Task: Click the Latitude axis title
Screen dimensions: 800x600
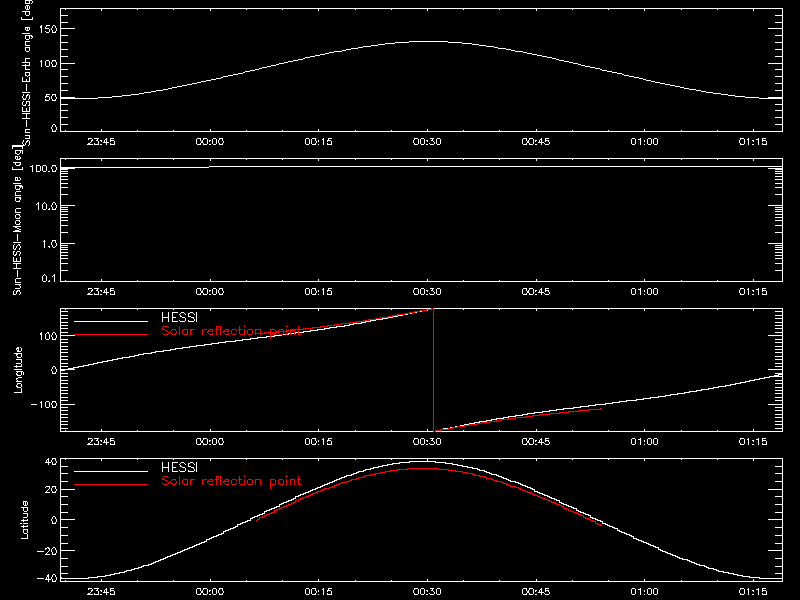Action: [x=24, y=520]
